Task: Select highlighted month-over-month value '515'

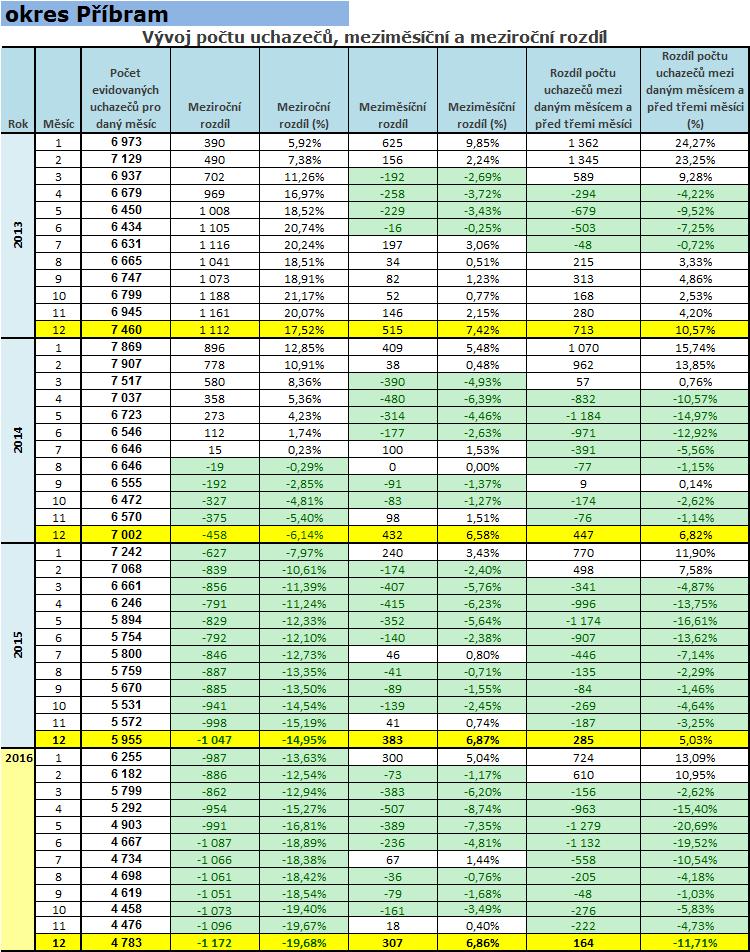Action: tap(392, 330)
